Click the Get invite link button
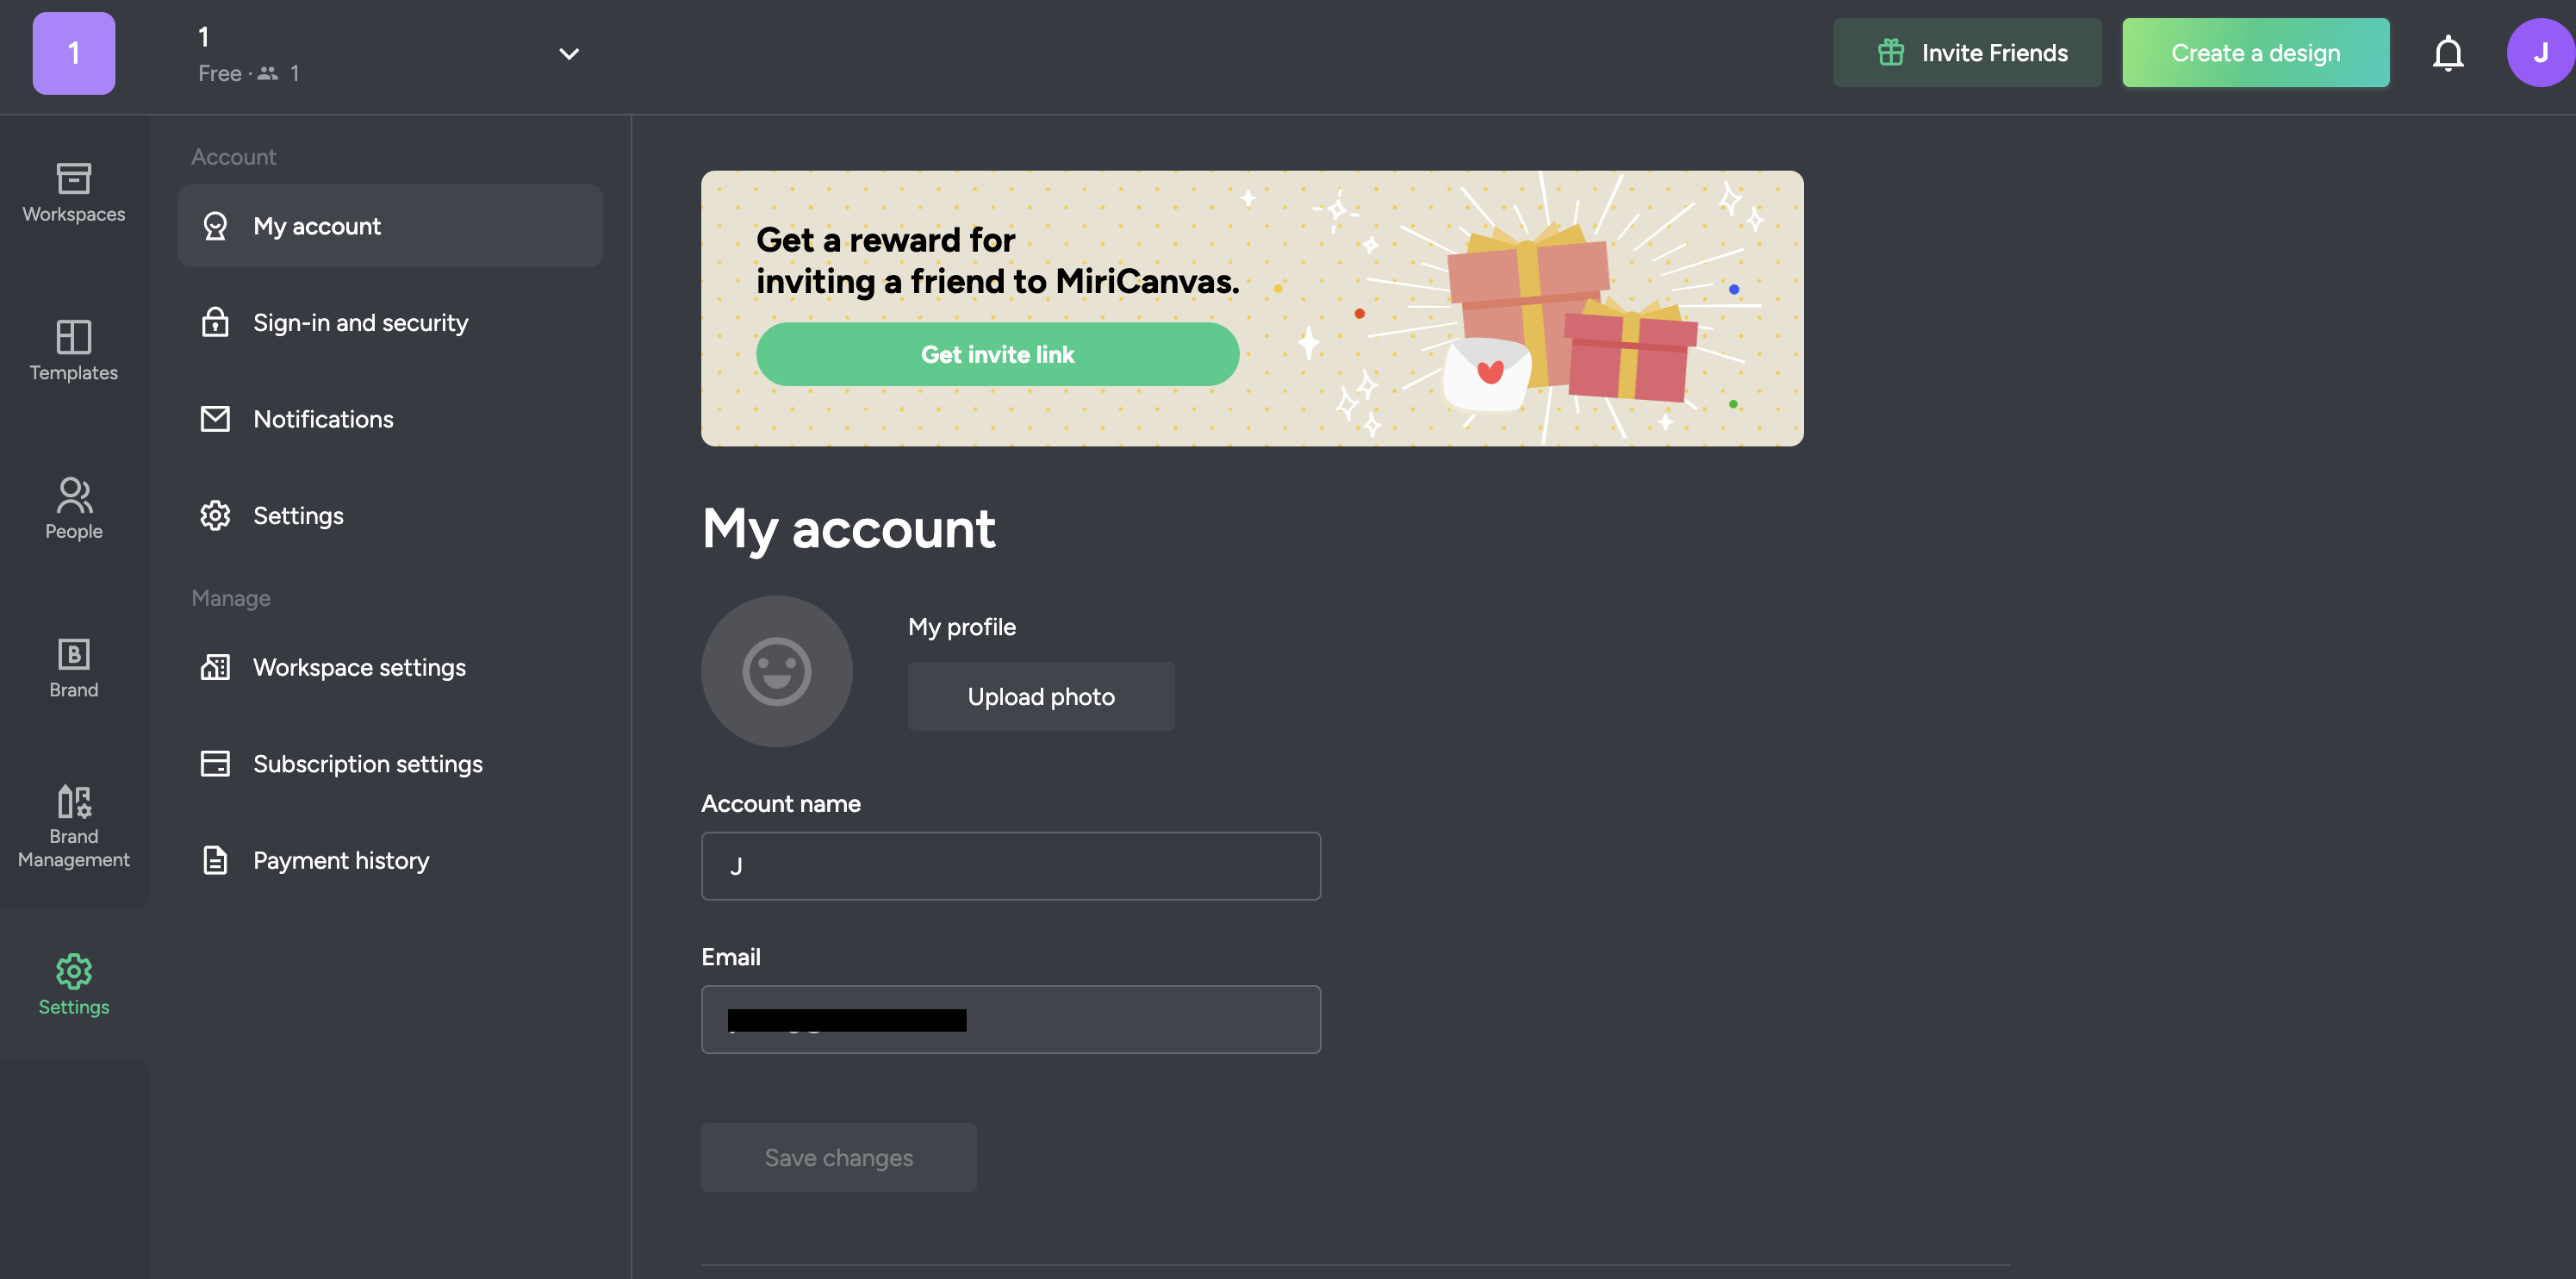 coord(997,354)
